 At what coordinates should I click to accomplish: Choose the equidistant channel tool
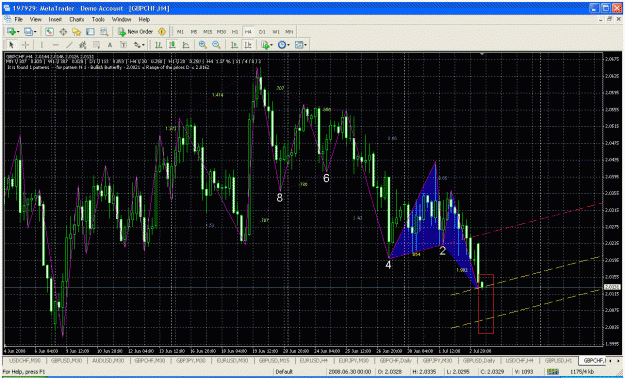coord(83,45)
